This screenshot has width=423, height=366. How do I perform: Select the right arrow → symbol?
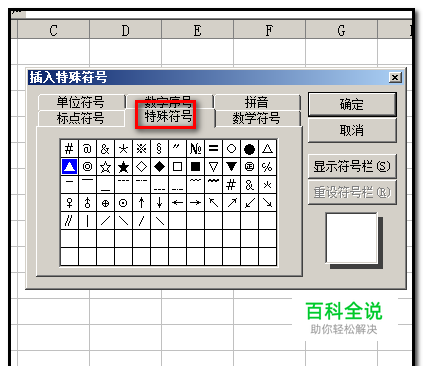195,203
